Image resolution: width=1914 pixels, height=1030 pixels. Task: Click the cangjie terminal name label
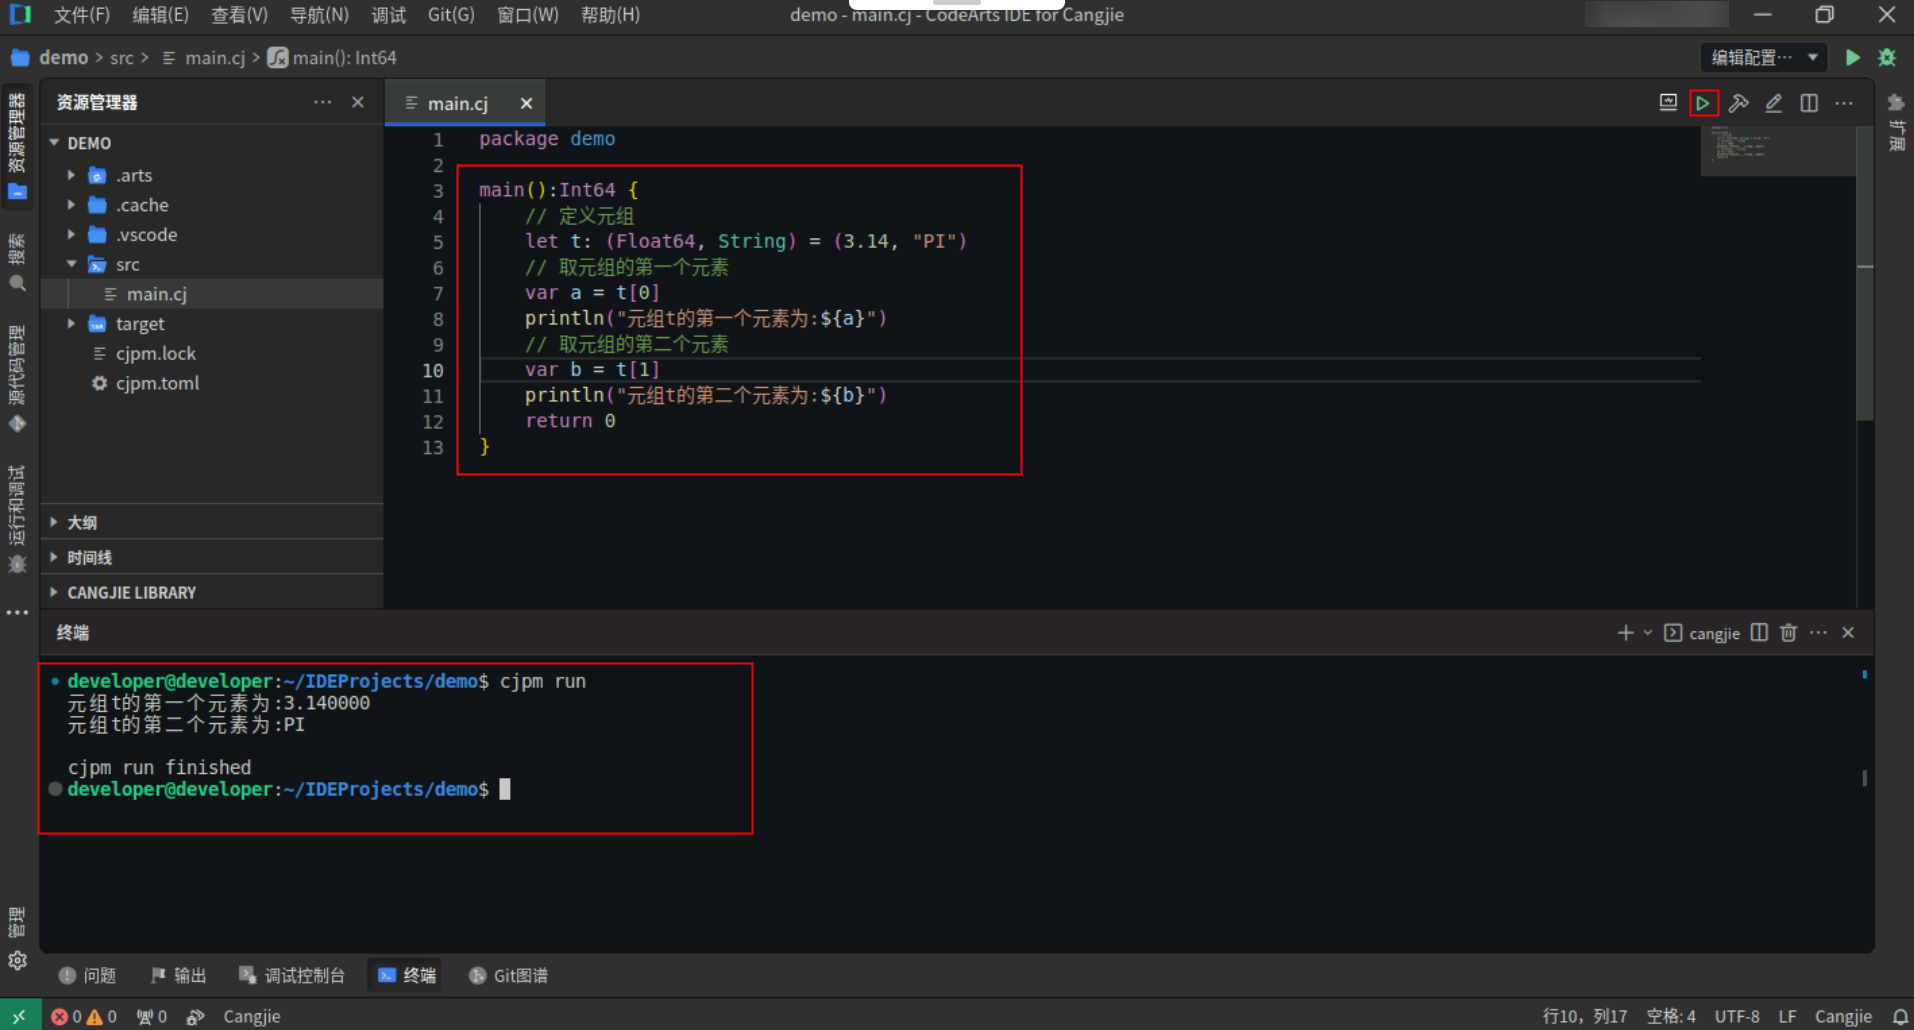[1714, 633]
